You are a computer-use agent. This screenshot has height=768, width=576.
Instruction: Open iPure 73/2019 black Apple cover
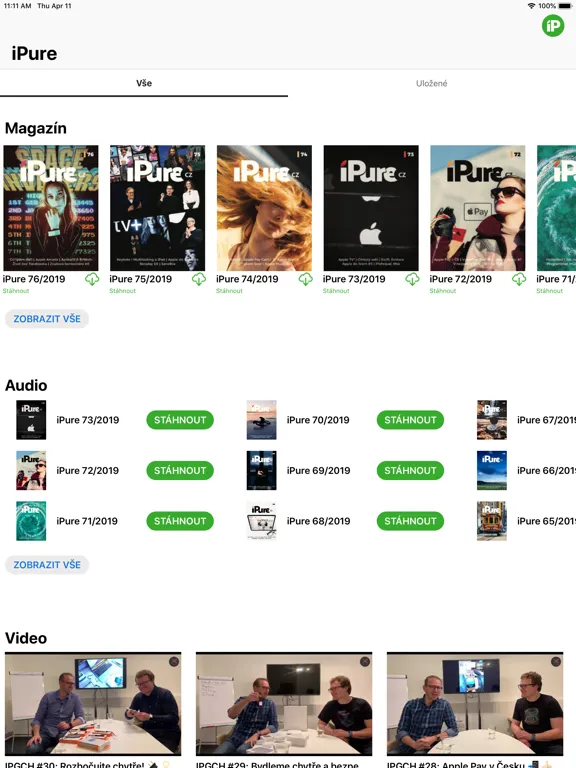point(371,208)
